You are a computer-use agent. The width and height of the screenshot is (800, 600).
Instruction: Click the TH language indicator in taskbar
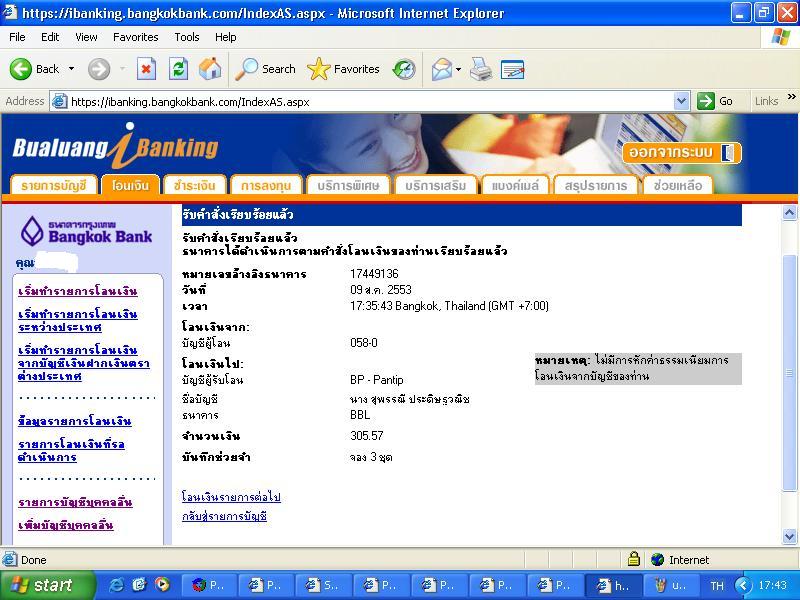click(x=717, y=586)
